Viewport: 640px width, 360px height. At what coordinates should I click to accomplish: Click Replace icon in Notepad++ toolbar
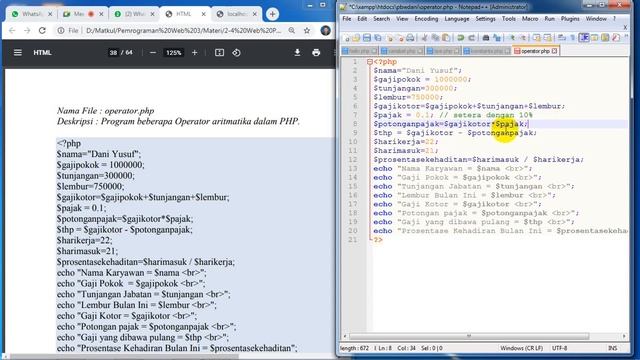coord(497,38)
